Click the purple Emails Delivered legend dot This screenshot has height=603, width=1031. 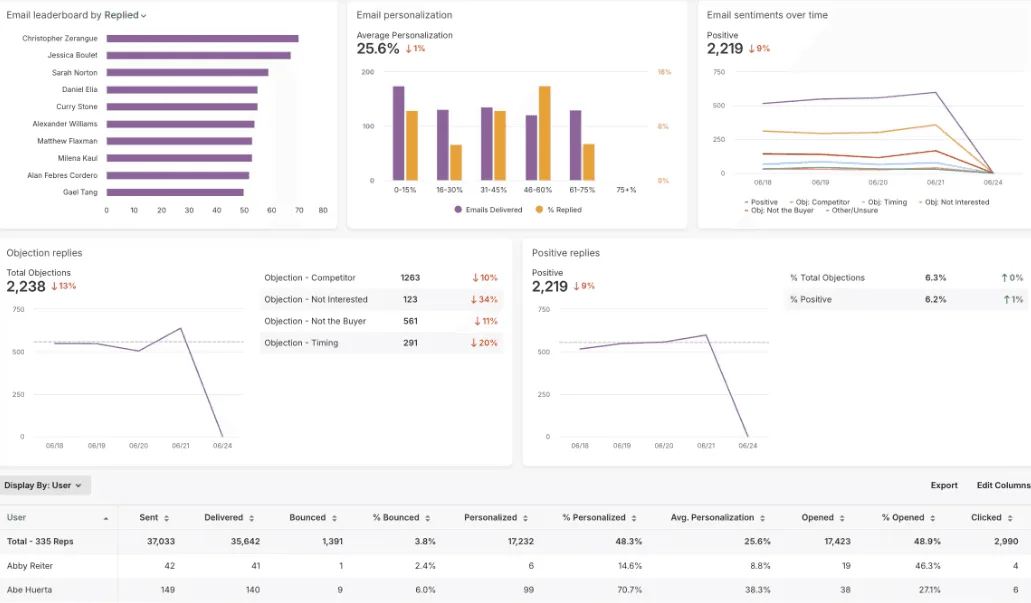[457, 210]
